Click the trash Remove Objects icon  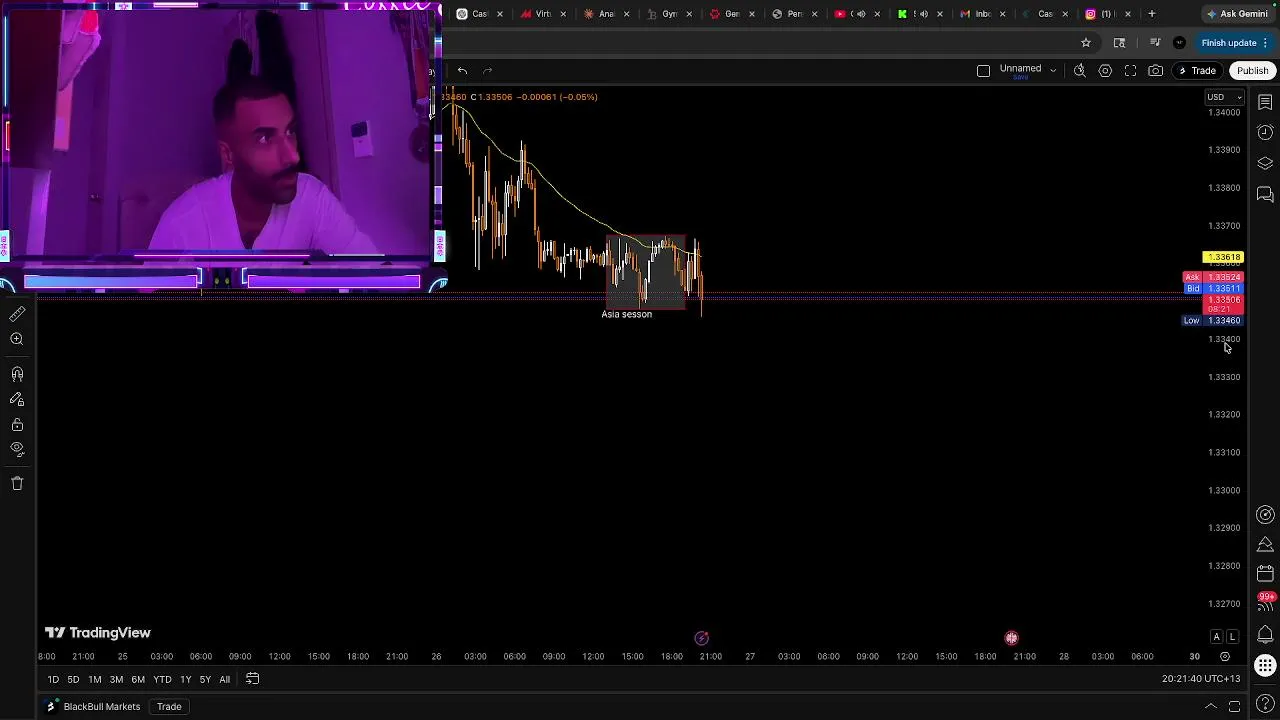[17, 483]
